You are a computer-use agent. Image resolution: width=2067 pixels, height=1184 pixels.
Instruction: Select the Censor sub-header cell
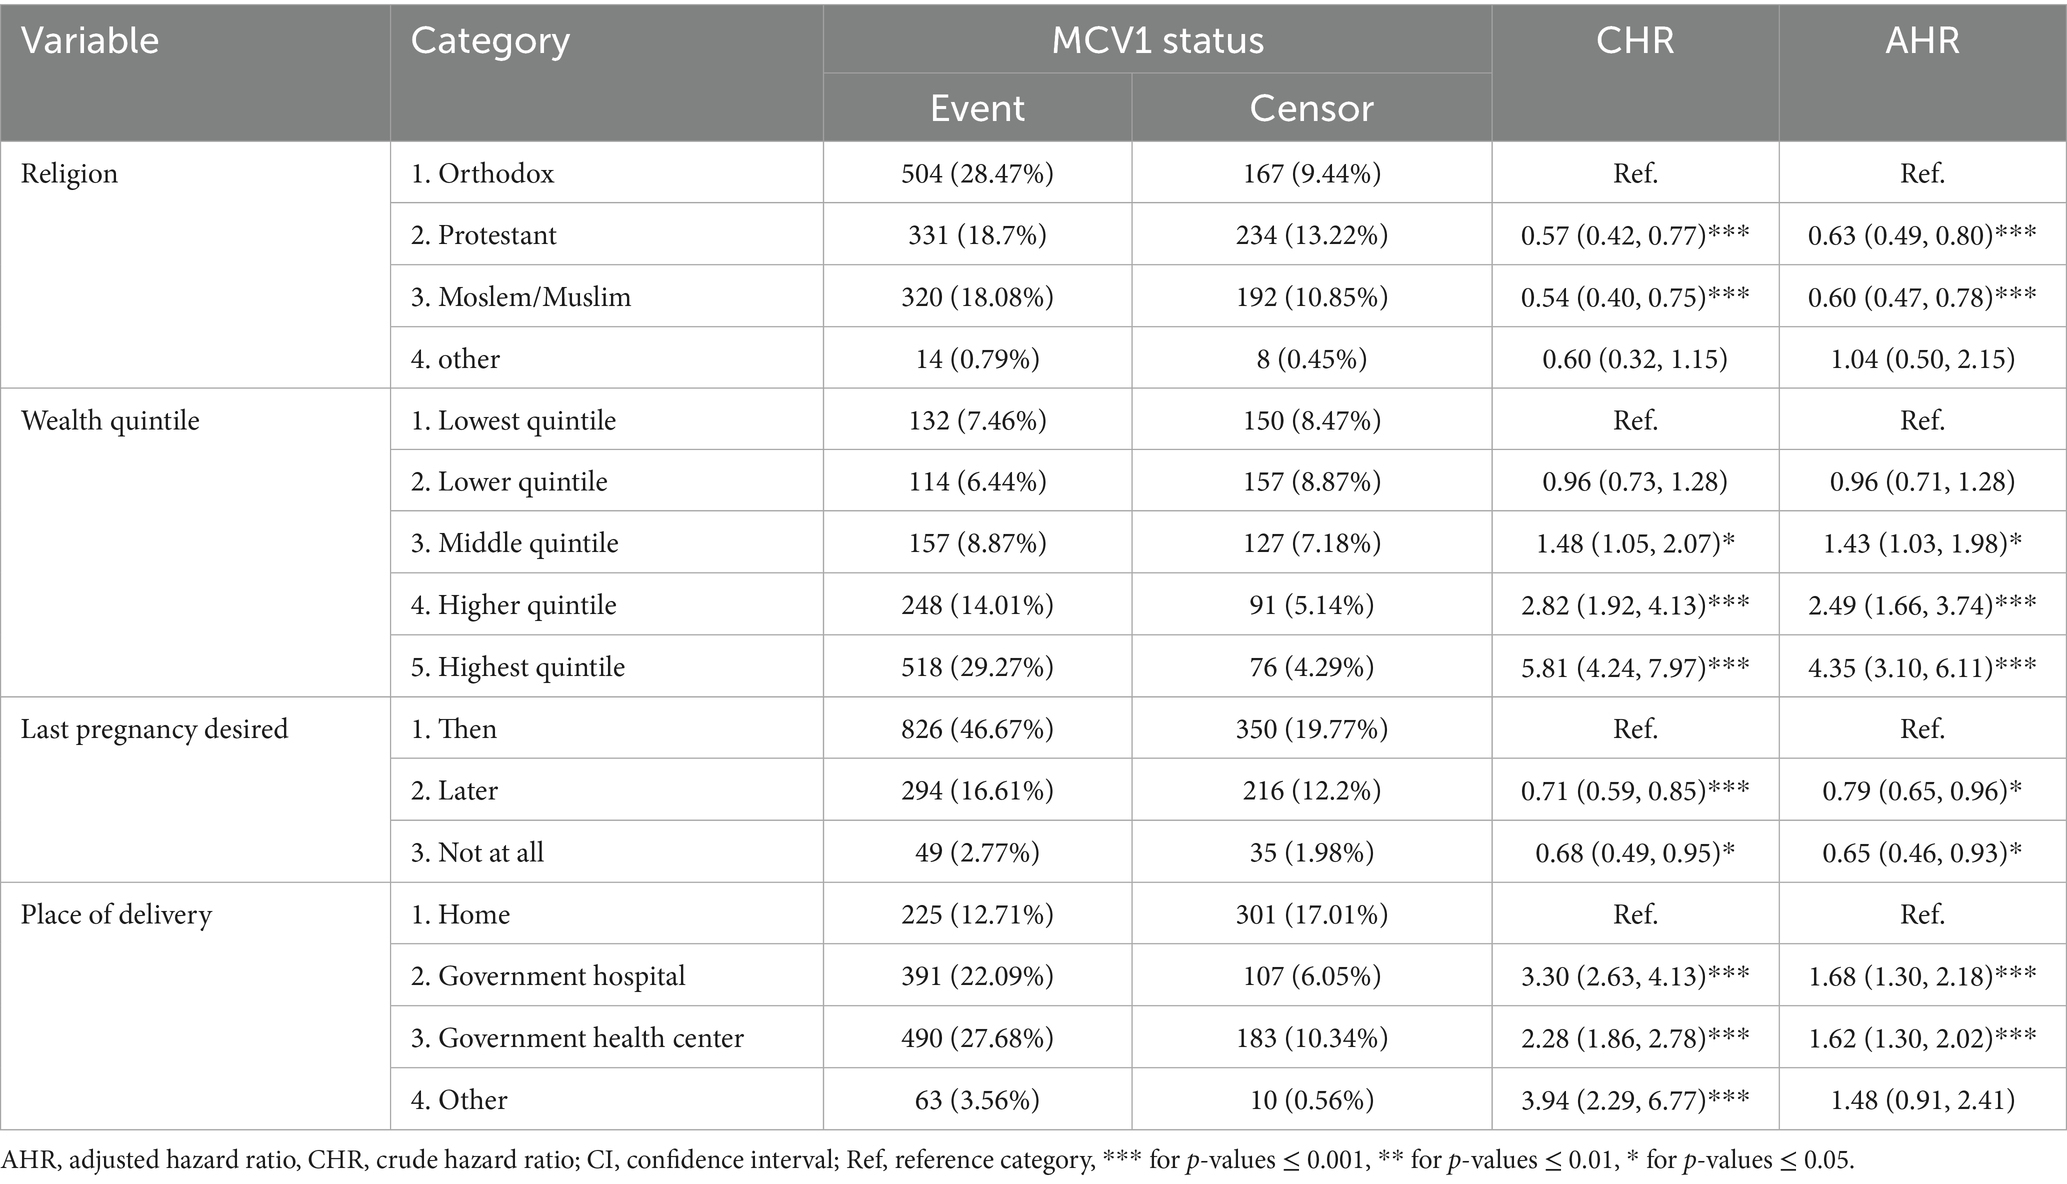click(1311, 108)
